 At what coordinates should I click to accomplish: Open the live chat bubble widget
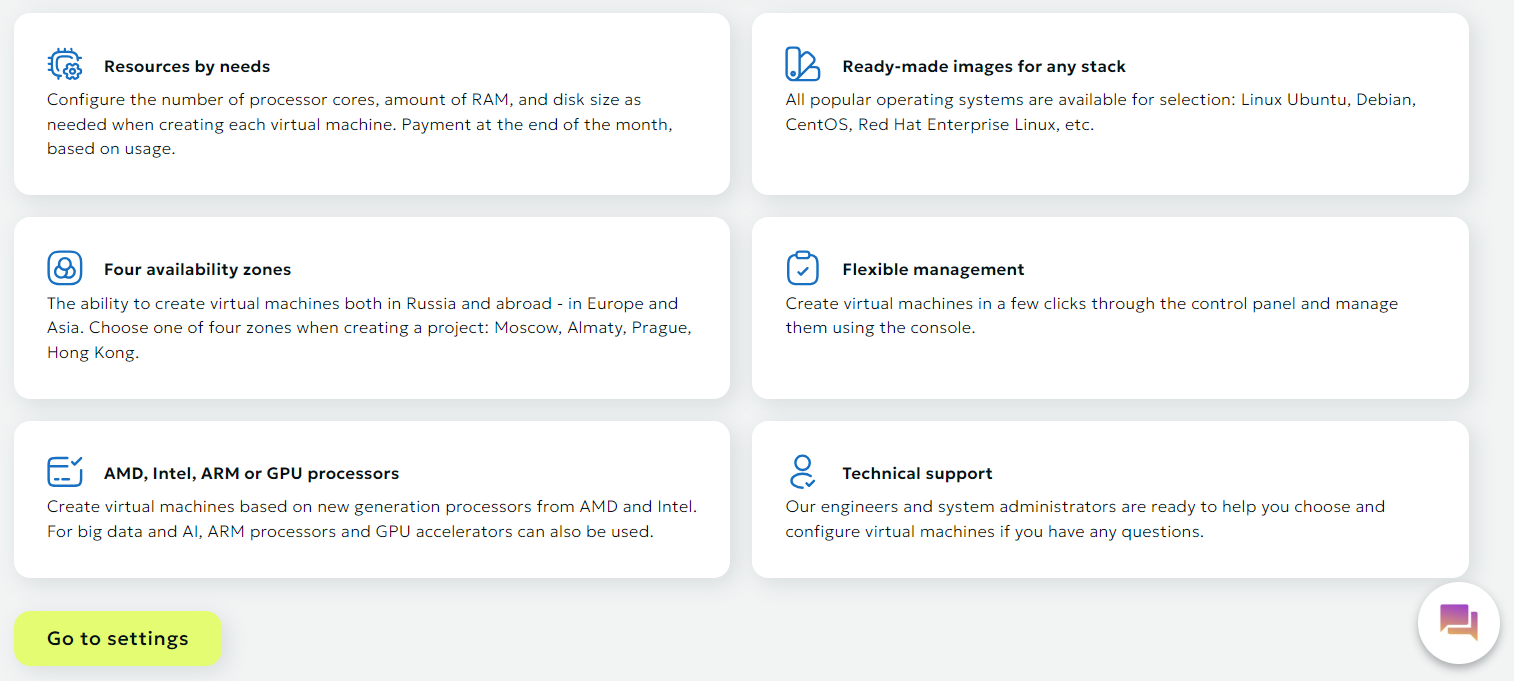(x=1458, y=622)
